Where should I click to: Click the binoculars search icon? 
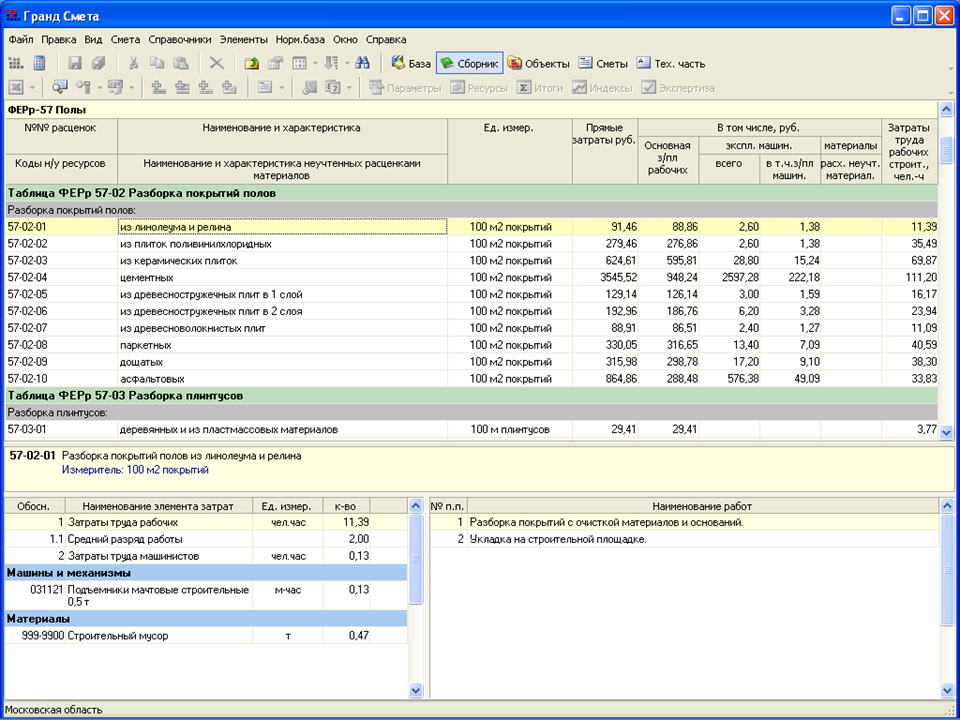pyautogui.click(x=363, y=63)
